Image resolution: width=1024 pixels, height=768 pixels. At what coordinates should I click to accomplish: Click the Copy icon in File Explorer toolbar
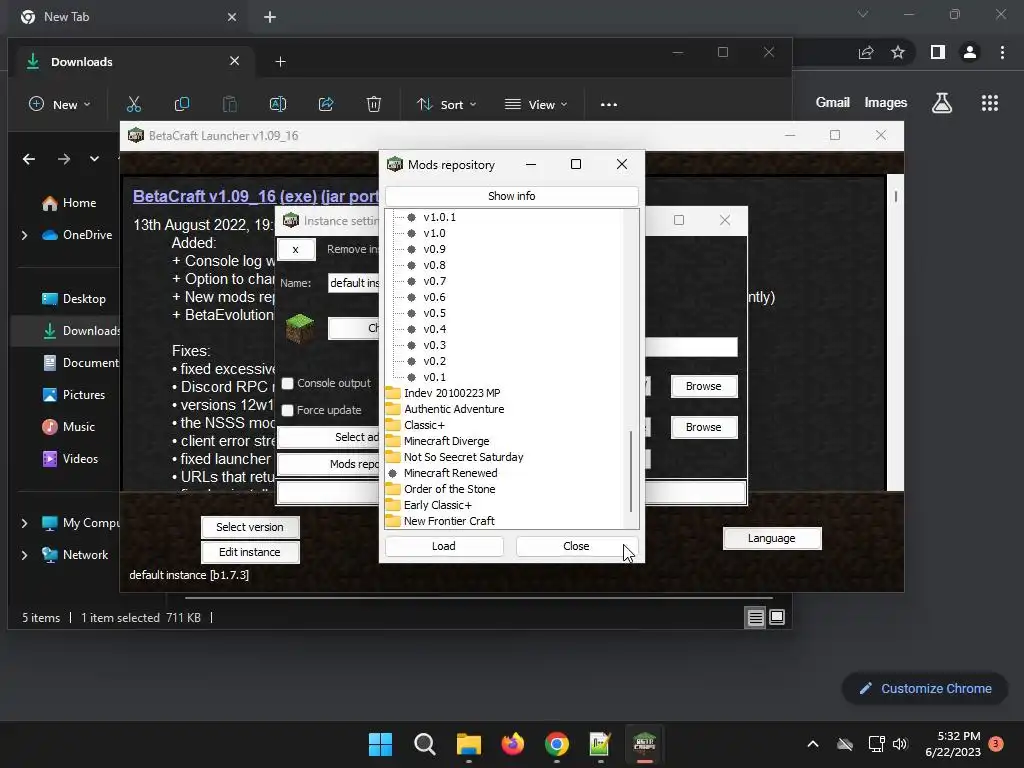pyautogui.click(x=182, y=104)
